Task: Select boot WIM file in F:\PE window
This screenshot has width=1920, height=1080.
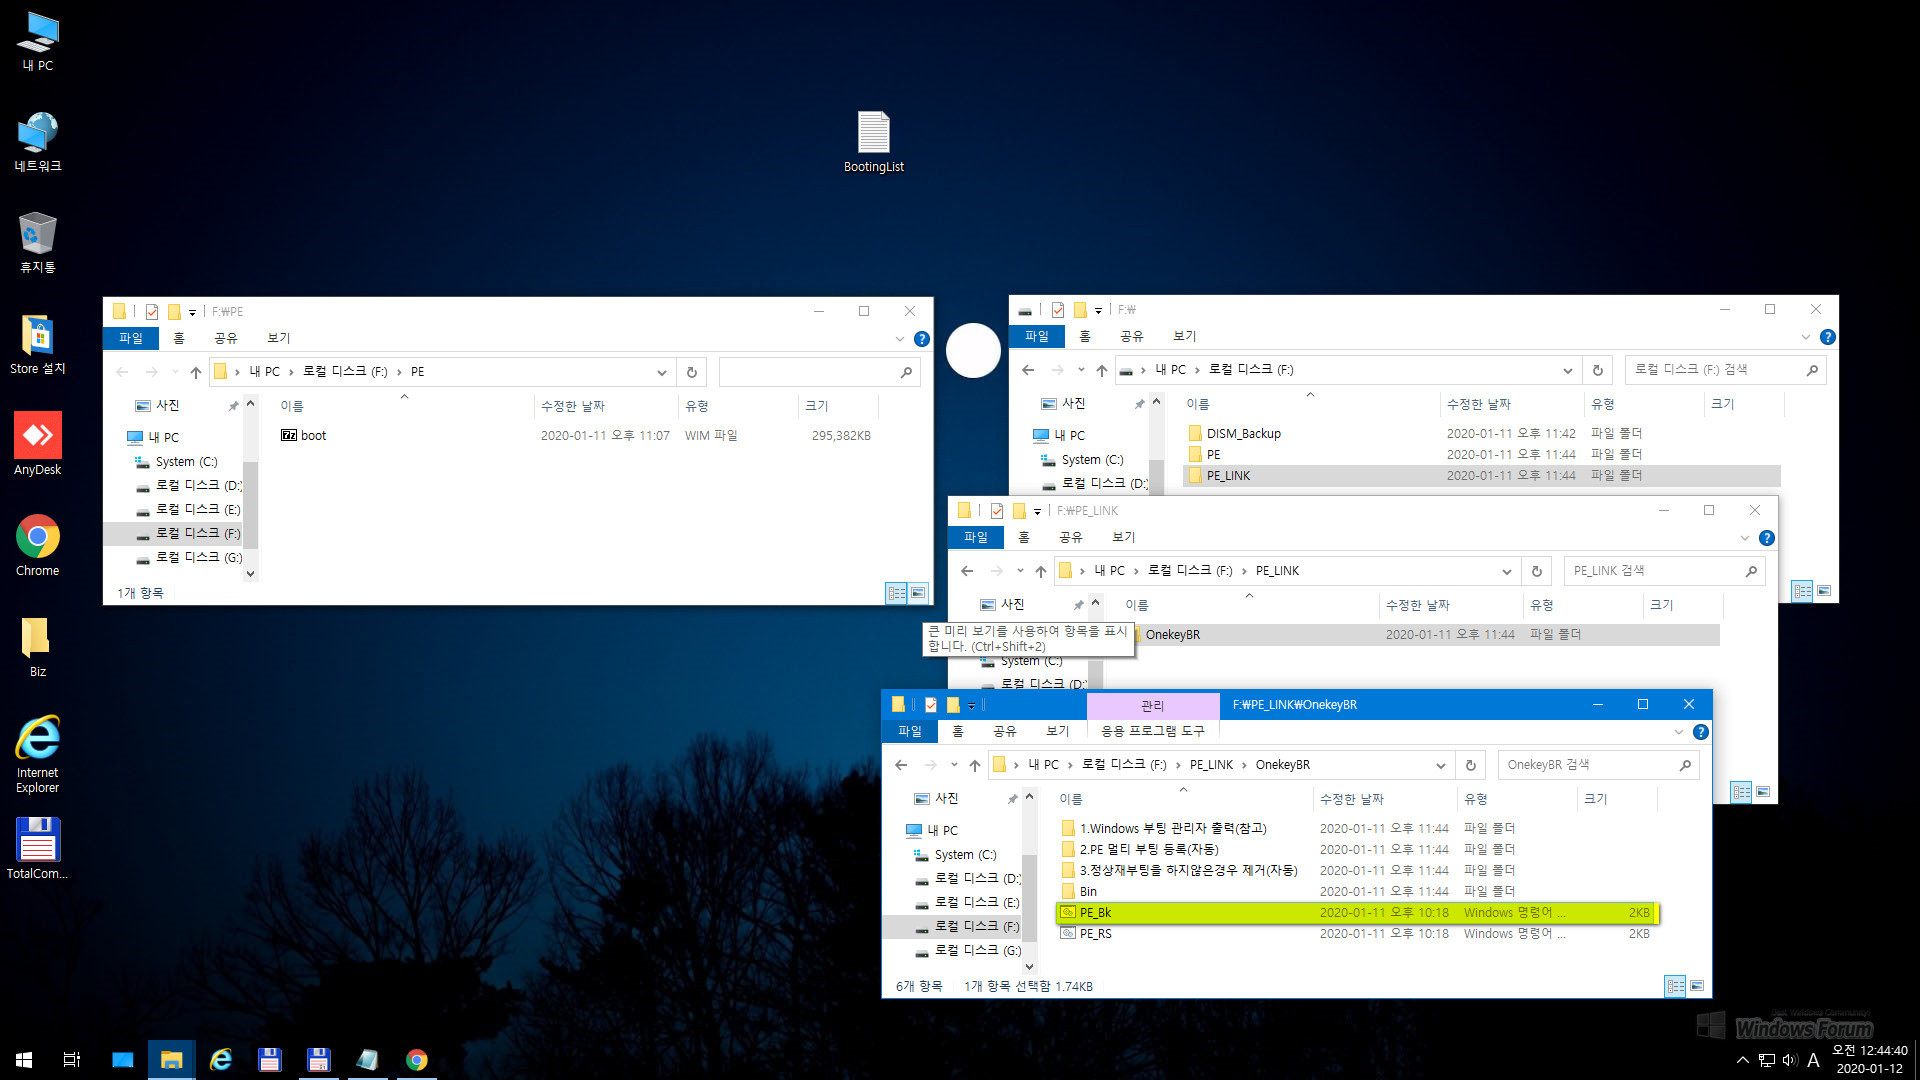Action: coord(578,436)
